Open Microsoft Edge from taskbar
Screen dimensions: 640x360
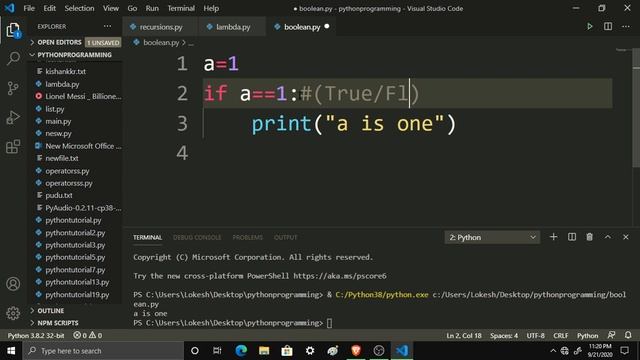[241, 351]
